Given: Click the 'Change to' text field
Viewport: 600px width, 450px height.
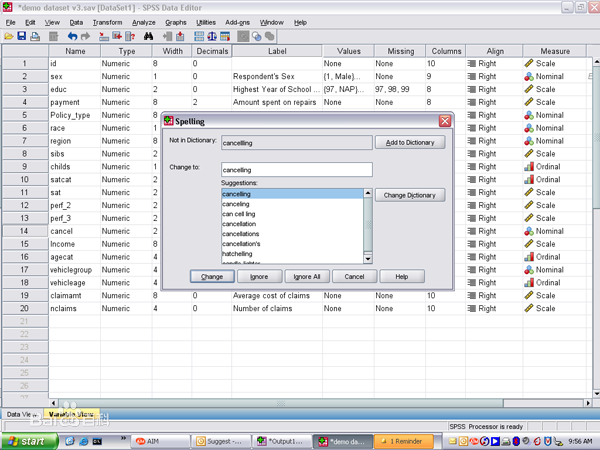Looking at the screenshot, I should [295, 170].
